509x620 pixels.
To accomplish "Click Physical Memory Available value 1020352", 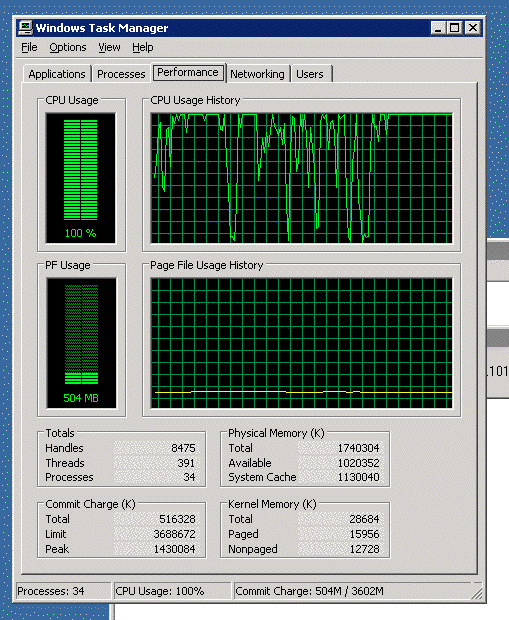I will pos(358,463).
